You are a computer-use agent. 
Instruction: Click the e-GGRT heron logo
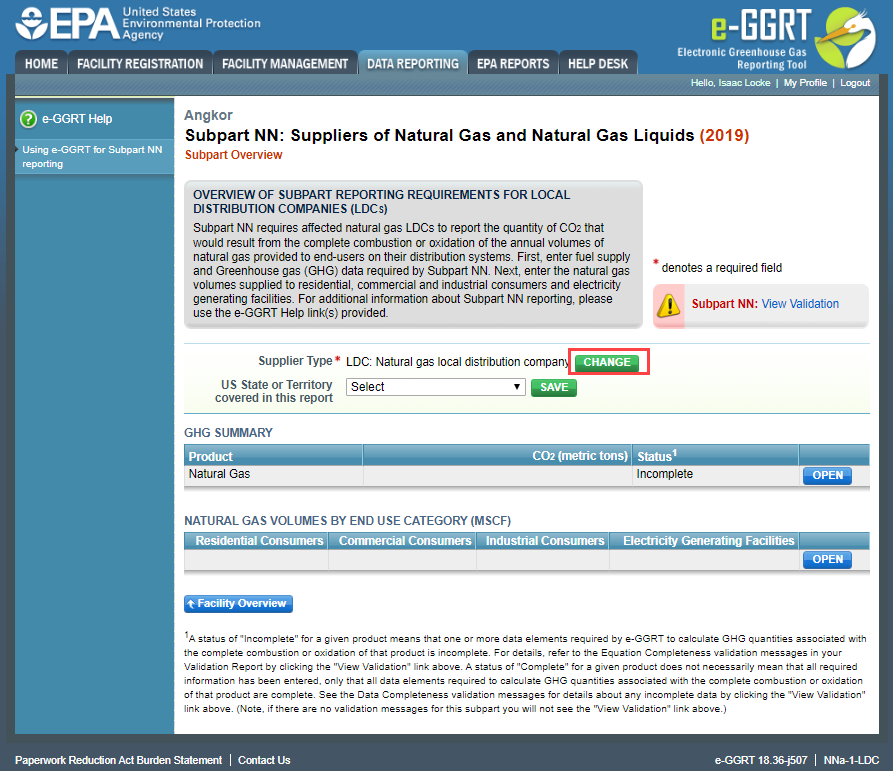pos(845,38)
